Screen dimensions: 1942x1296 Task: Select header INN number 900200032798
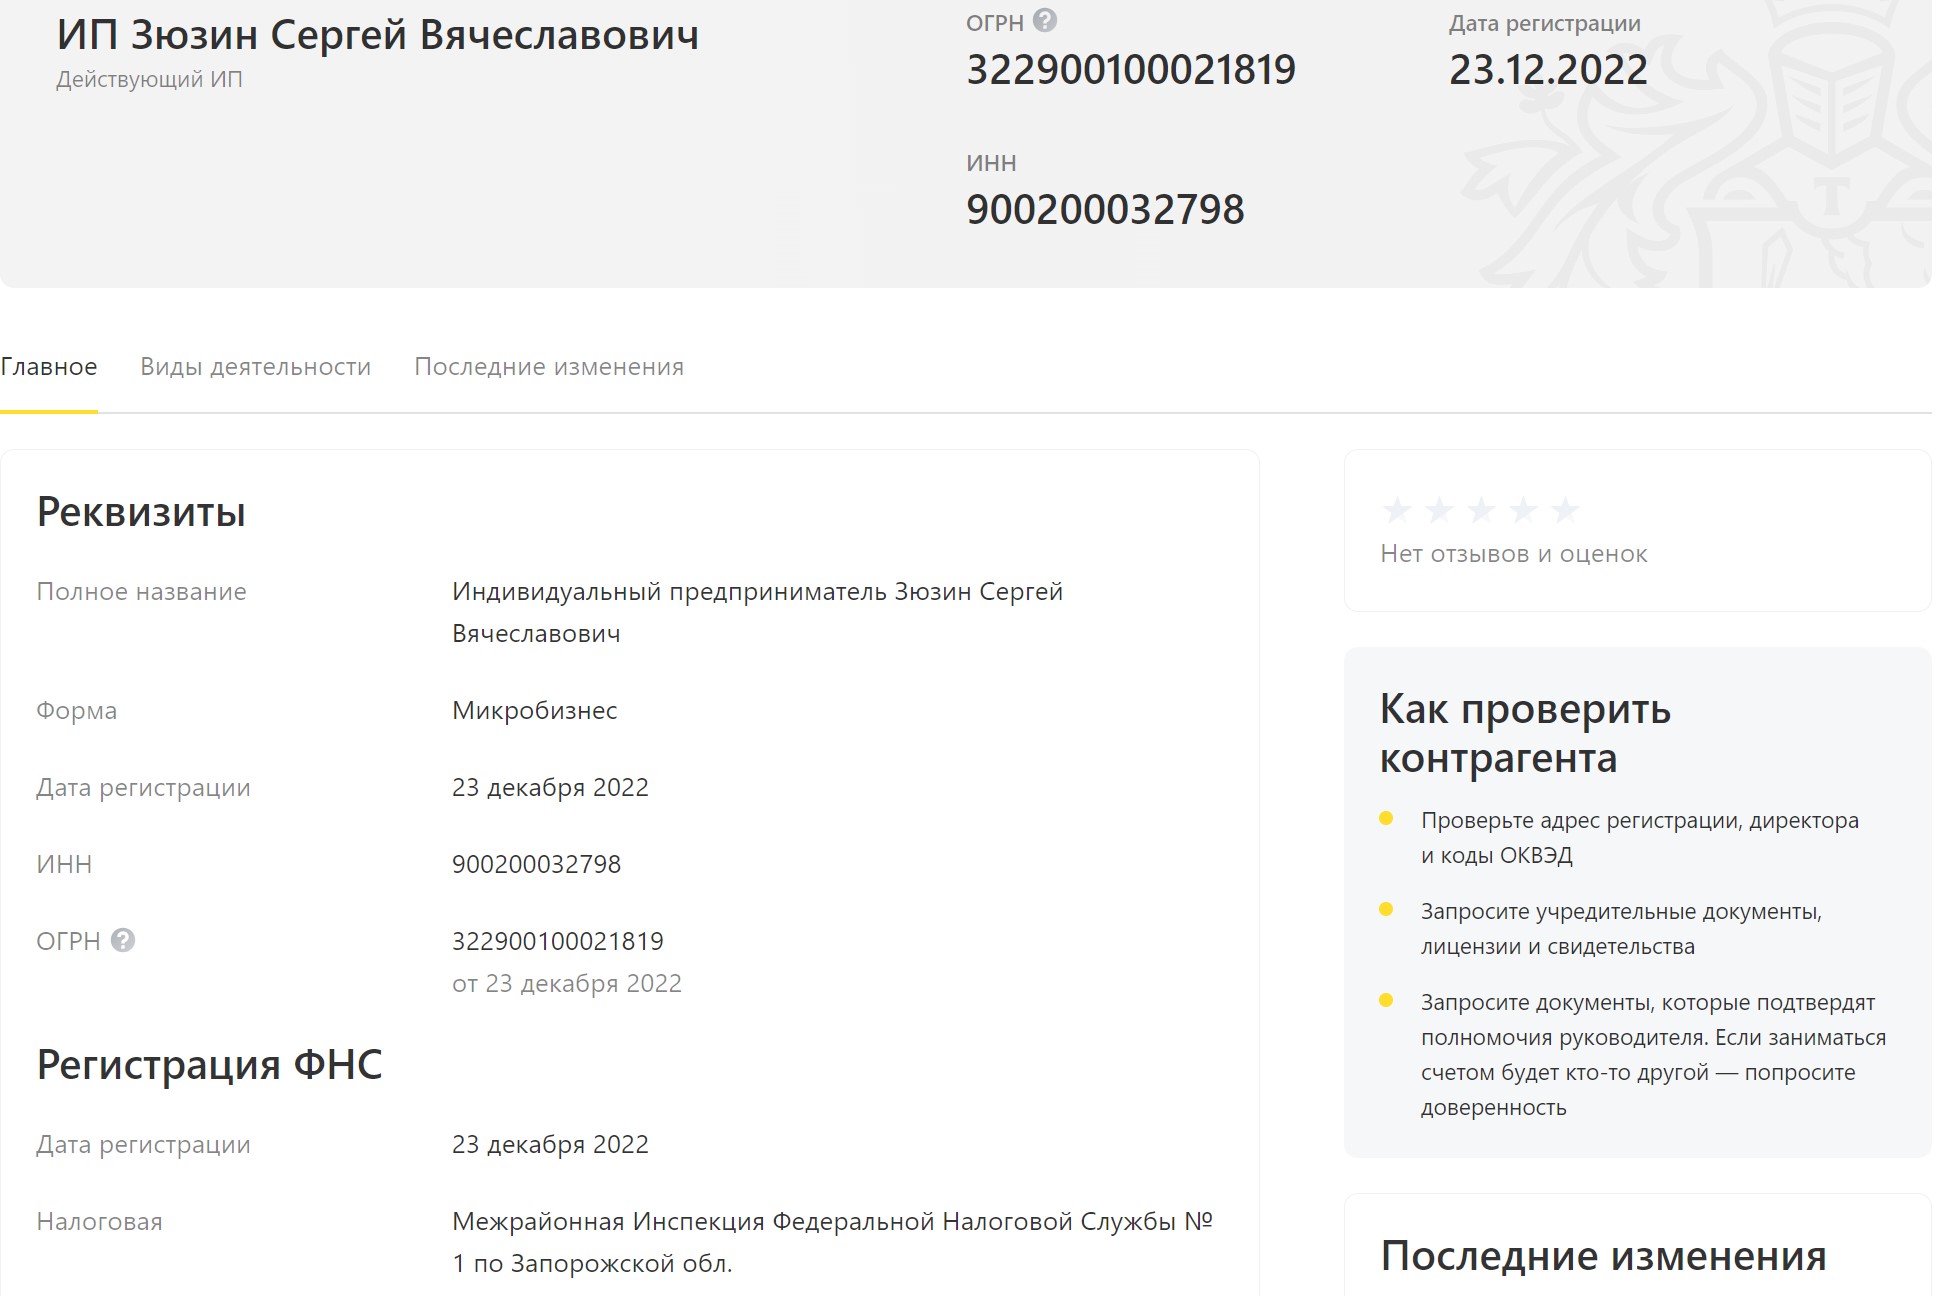(x=1105, y=209)
